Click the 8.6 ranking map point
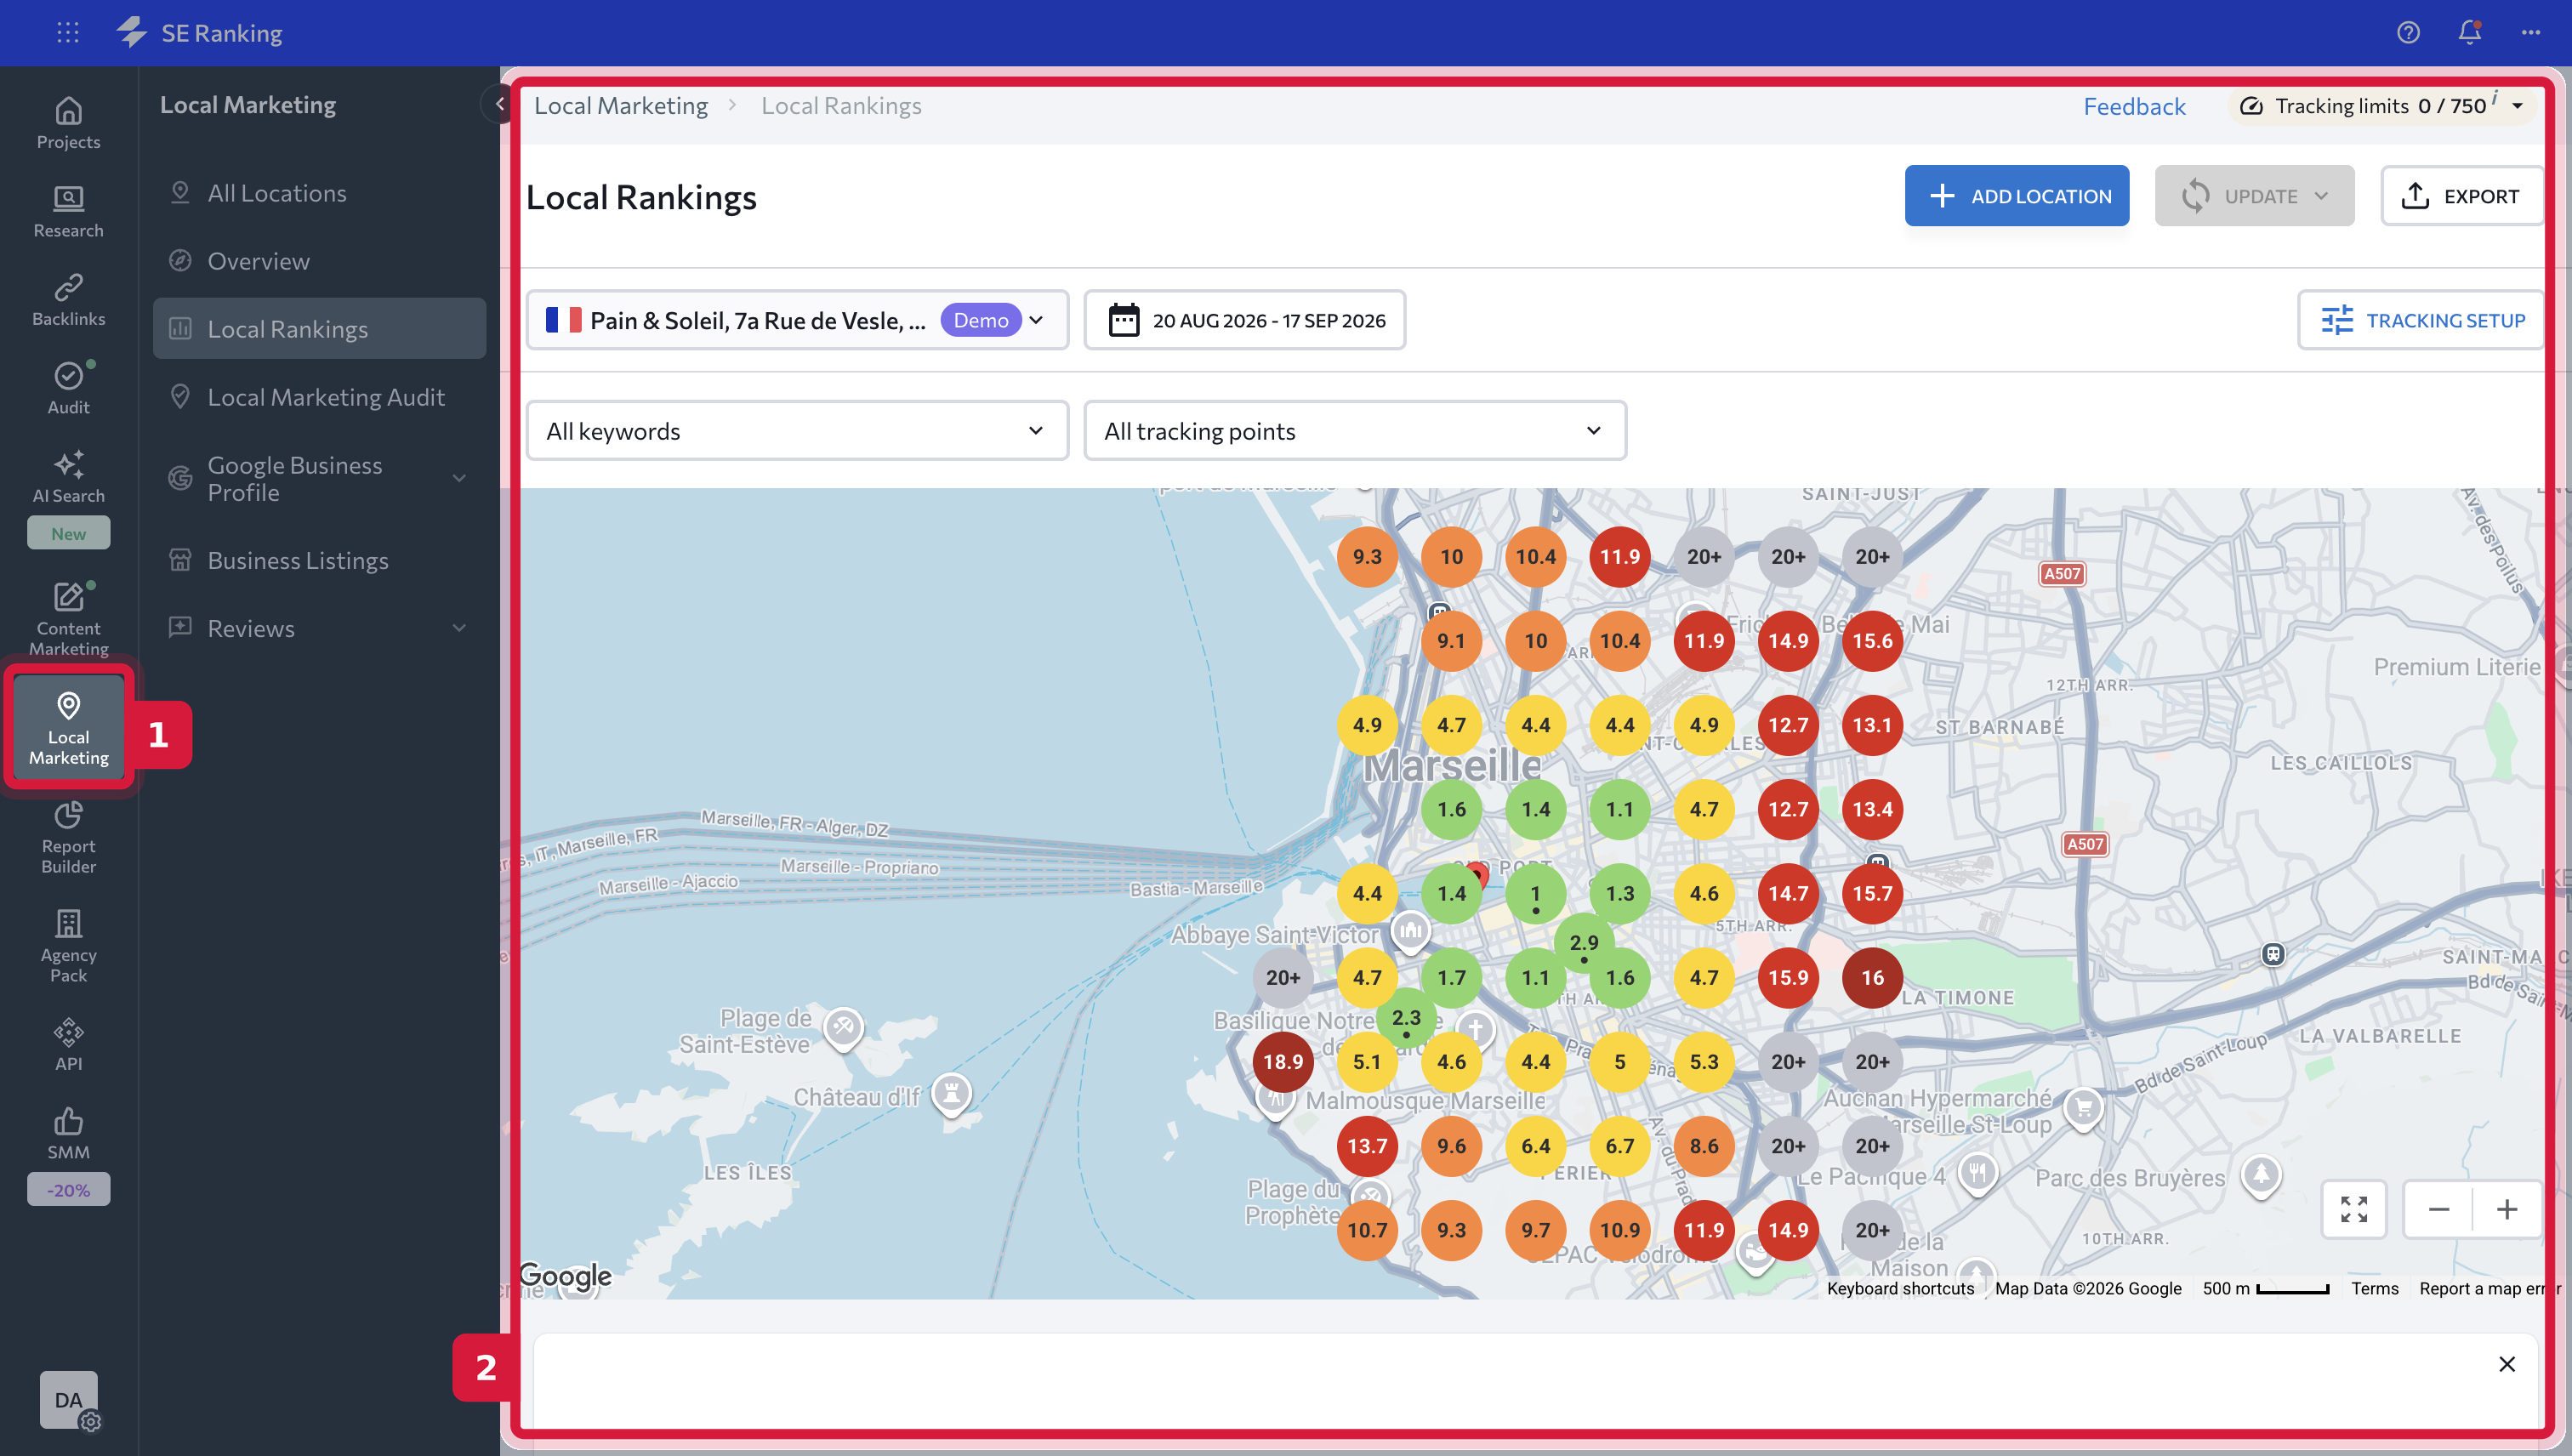Viewport: 2572px width, 1456px height. (x=1703, y=1146)
